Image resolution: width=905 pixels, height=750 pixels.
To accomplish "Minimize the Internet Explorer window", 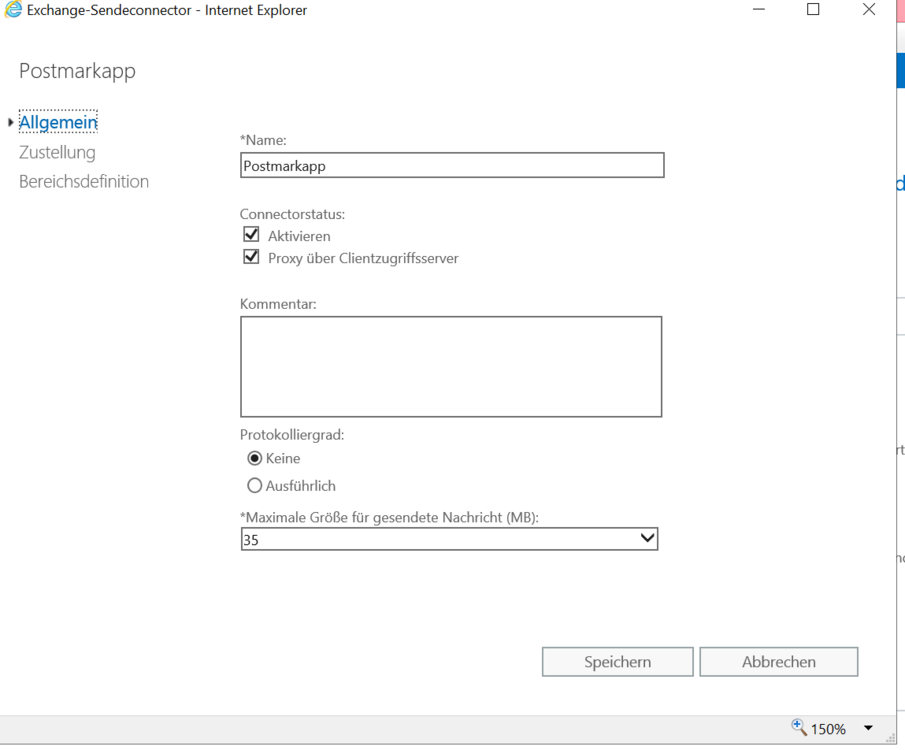I will click(x=759, y=10).
